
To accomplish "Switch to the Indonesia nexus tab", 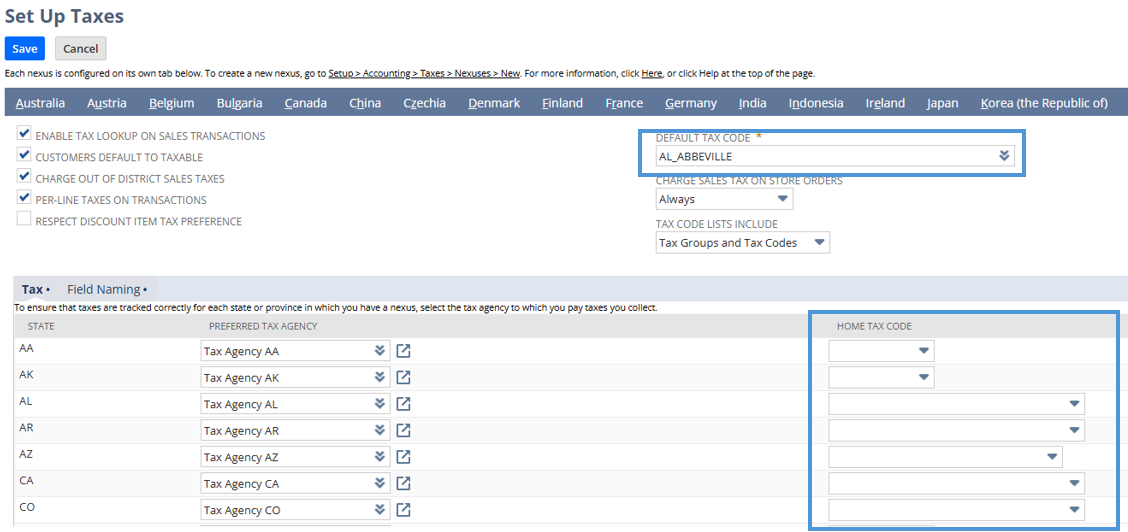I will pyautogui.click(x=816, y=103).
